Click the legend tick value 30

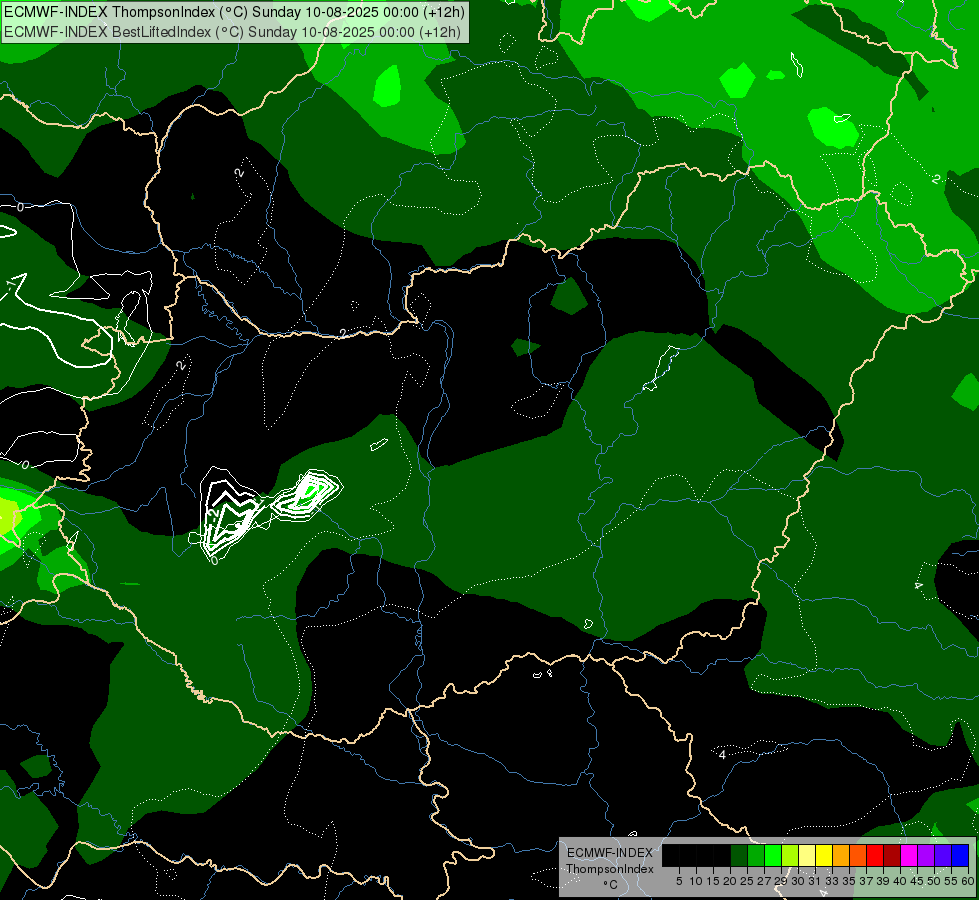(x=798, y=881)
